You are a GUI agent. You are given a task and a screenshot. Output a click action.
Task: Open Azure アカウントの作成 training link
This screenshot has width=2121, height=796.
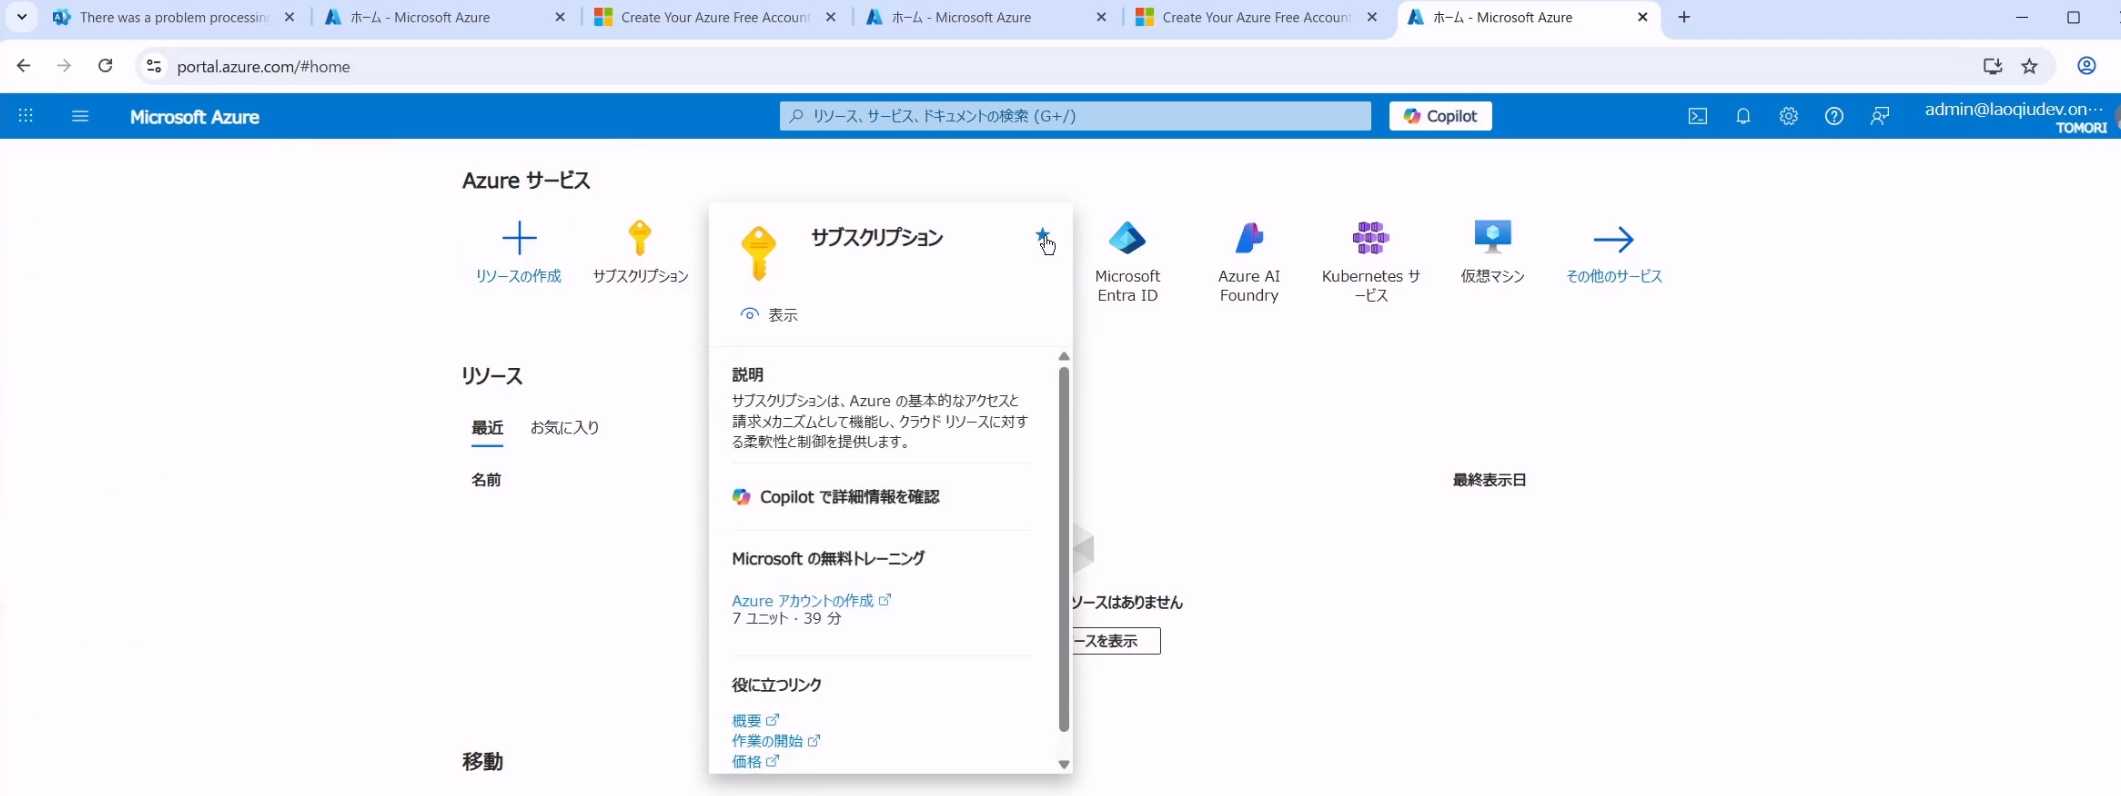[803, 600]
